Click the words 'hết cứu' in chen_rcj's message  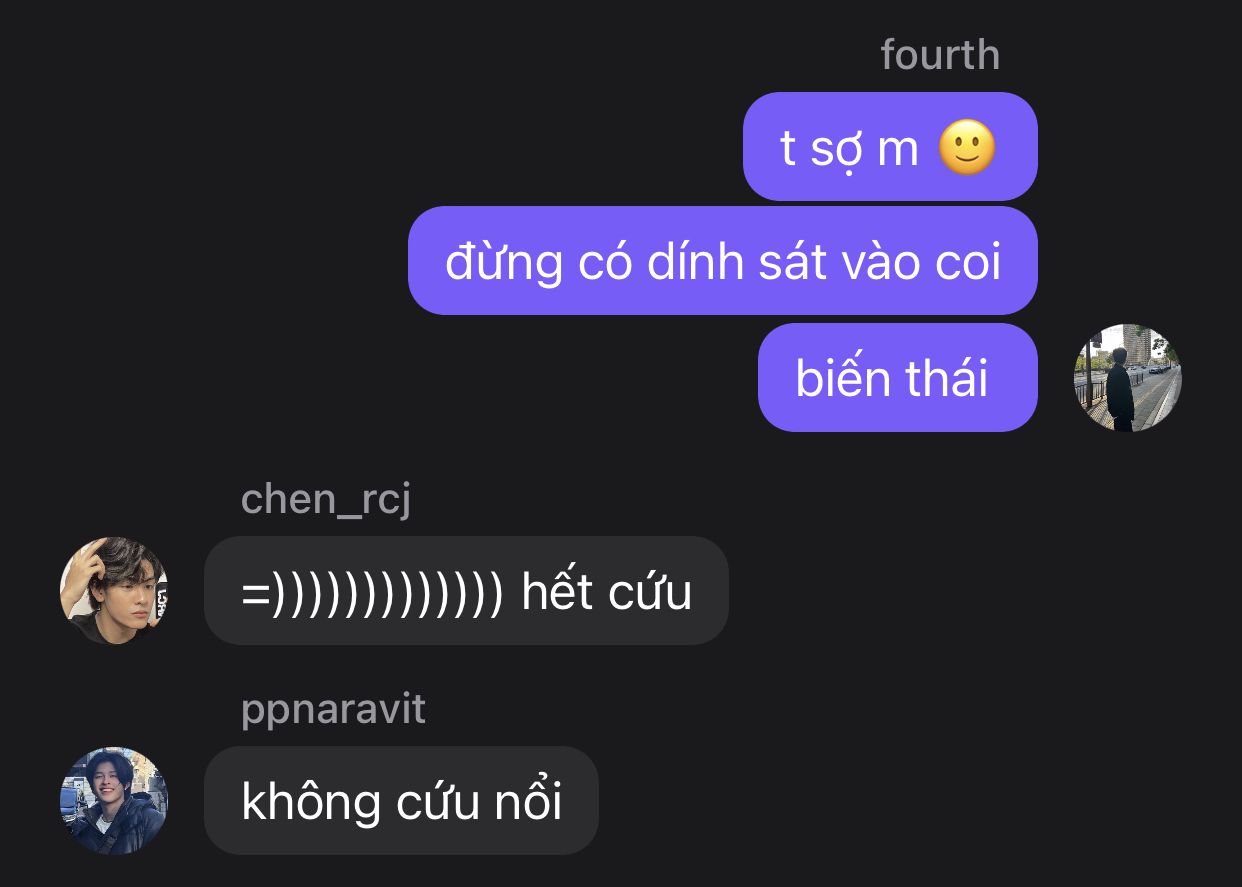click(607, 590)
